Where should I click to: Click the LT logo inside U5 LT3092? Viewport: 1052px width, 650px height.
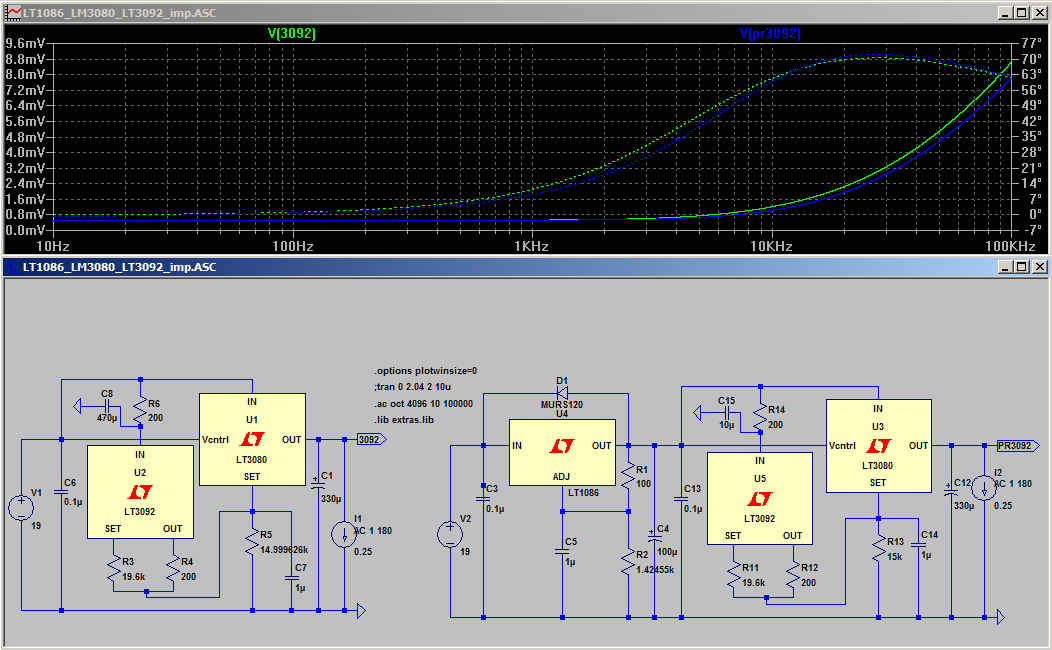coord(759,498)
